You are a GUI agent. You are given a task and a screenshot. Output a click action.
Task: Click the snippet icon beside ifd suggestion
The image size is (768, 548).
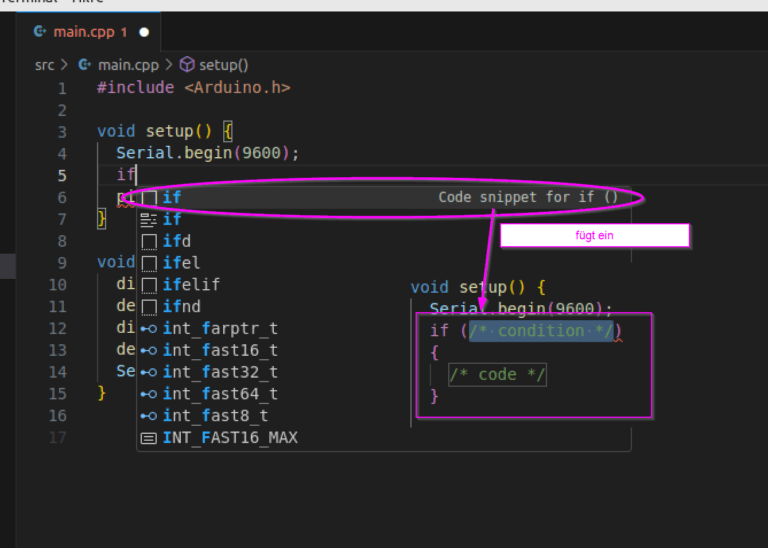point(149,241)
